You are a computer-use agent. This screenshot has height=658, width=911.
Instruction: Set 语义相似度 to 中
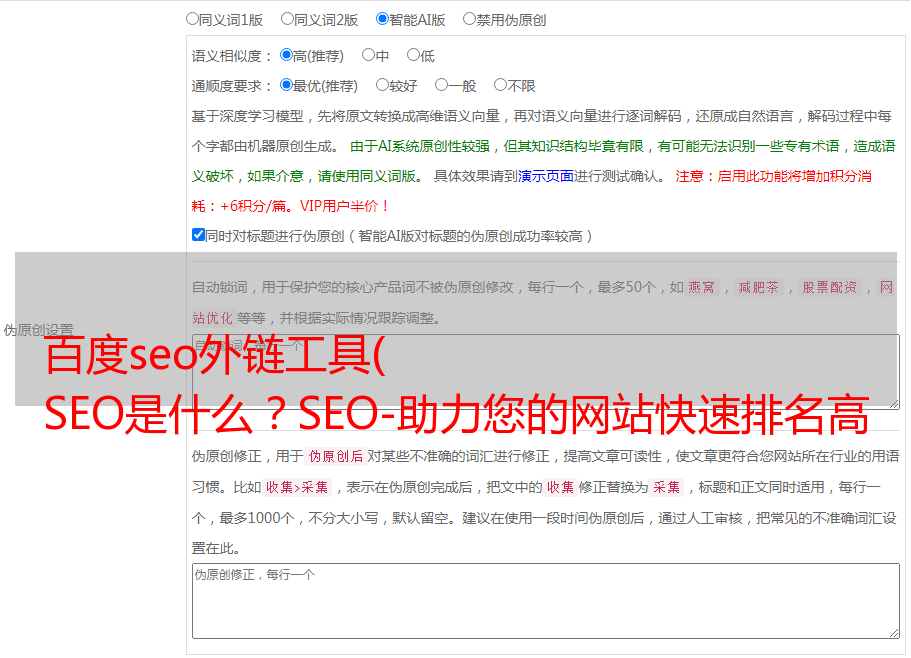click(368, 55)
